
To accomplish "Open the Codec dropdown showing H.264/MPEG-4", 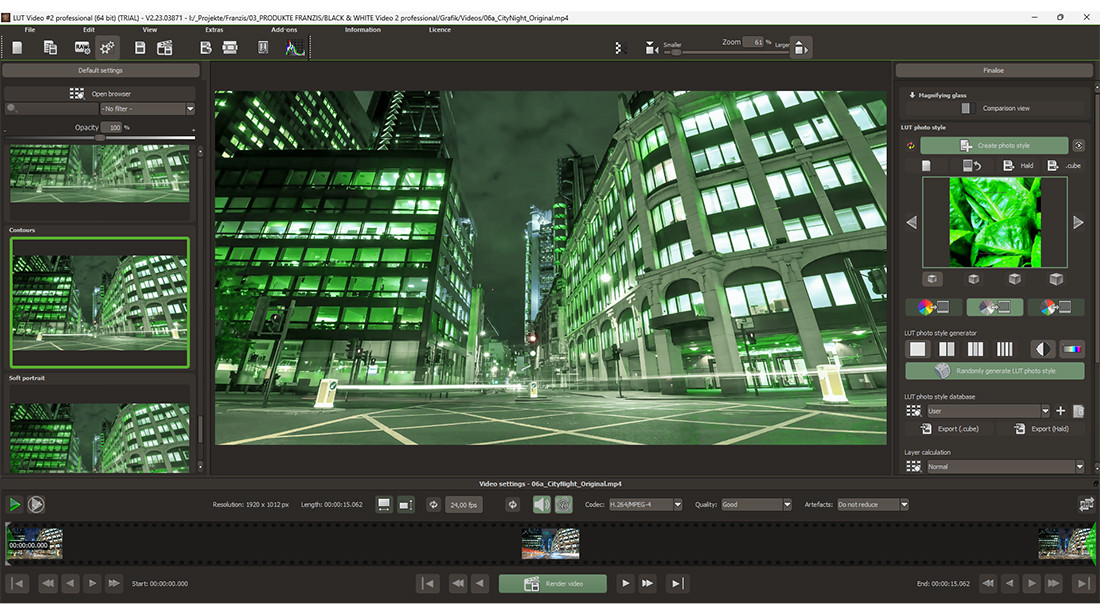I will (644, 504).
